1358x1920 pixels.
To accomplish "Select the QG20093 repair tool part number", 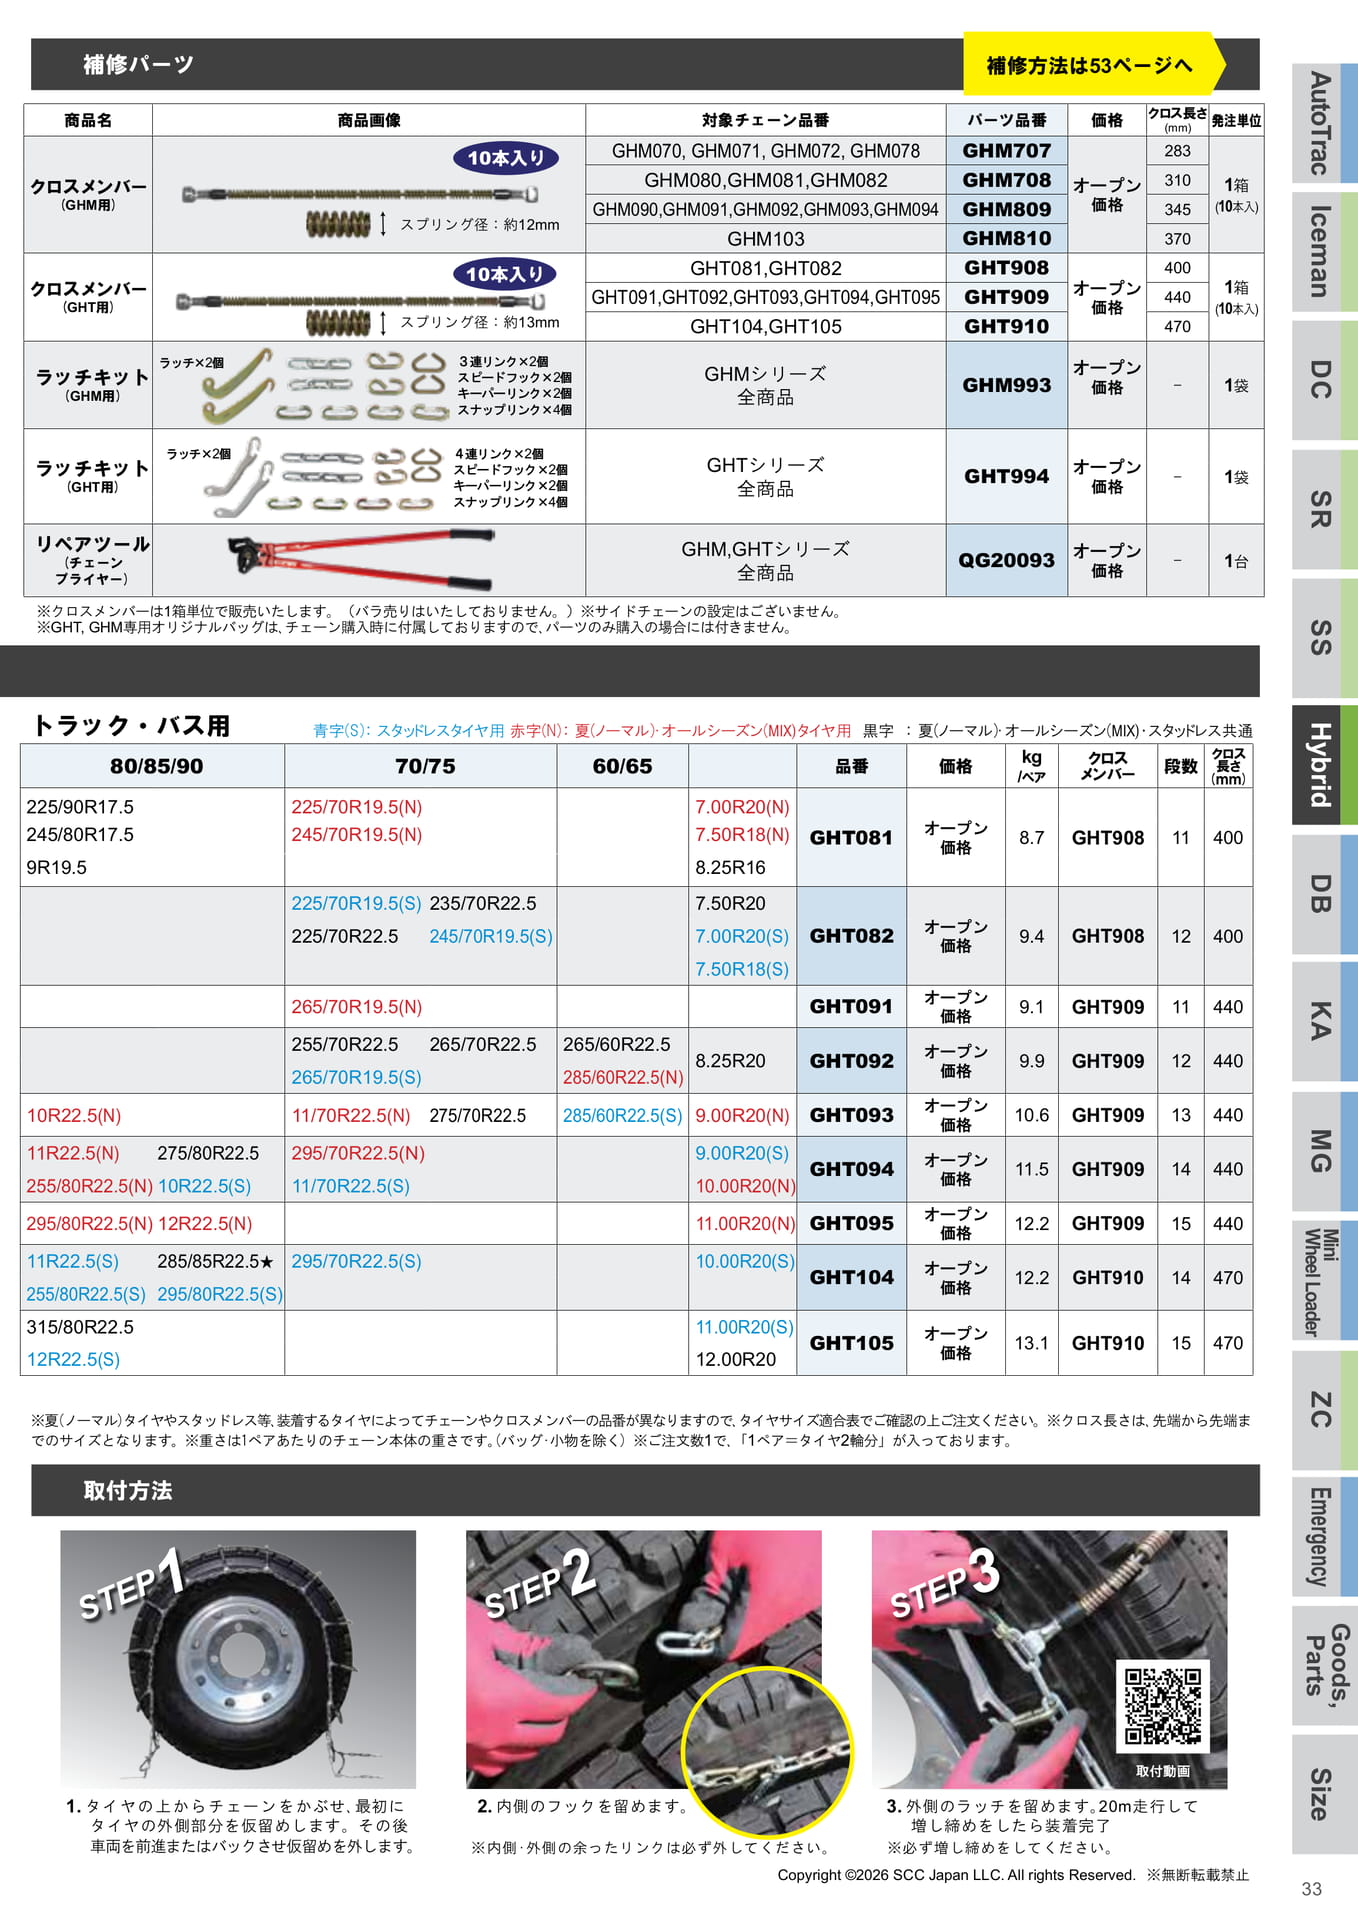I will 1007,560.
